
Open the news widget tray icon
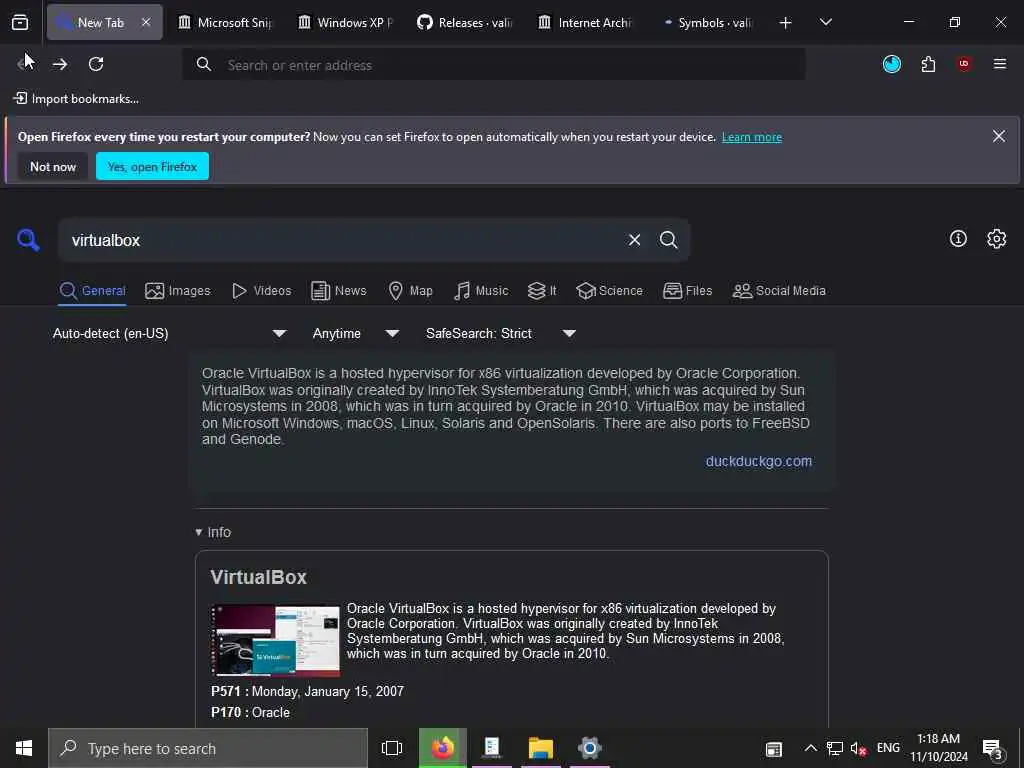[774, 749]
